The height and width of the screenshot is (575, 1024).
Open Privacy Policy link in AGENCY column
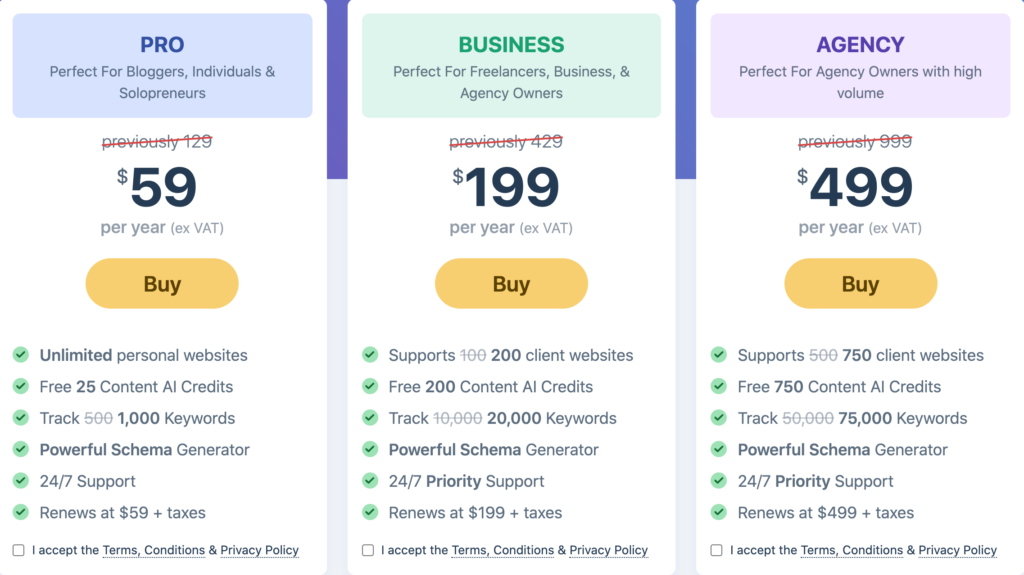[x=957, y=550]
